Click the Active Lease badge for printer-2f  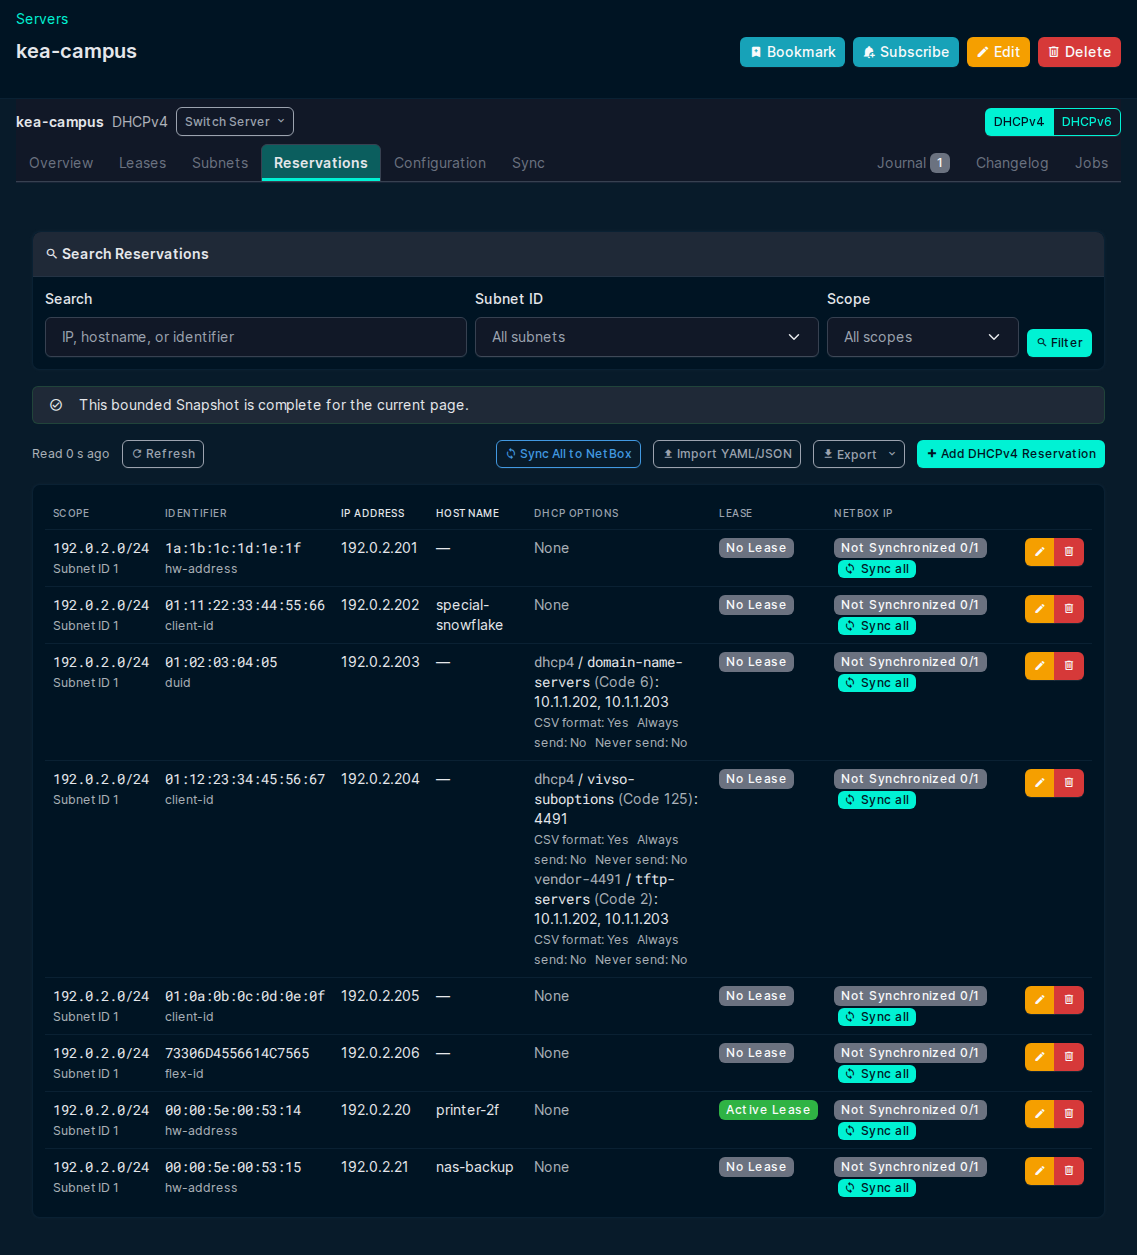click(x=768, y=1110)
